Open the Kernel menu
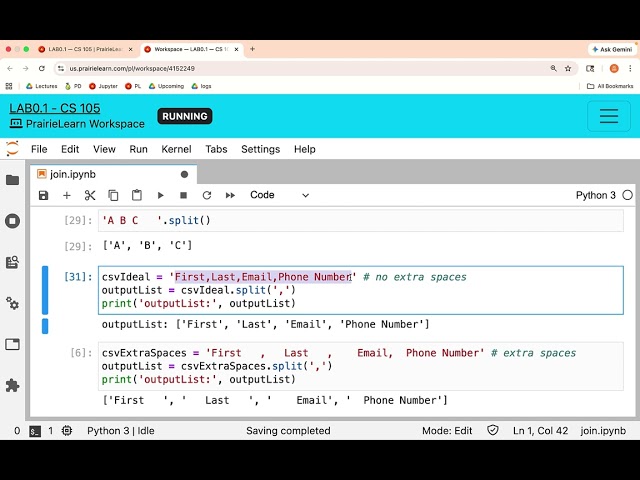 [176, 149]
